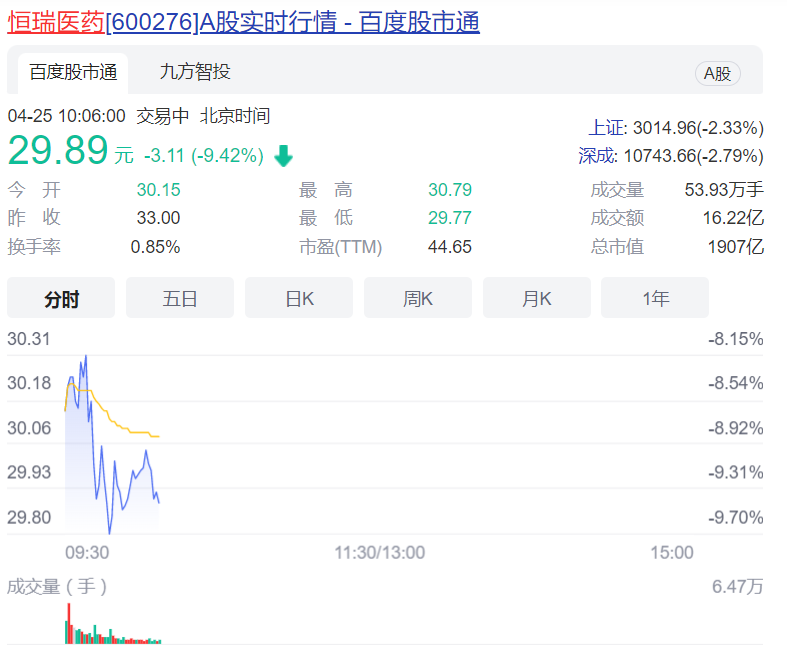Select the 五日 chart view
The image size is (787, 656).
point(180,298)
